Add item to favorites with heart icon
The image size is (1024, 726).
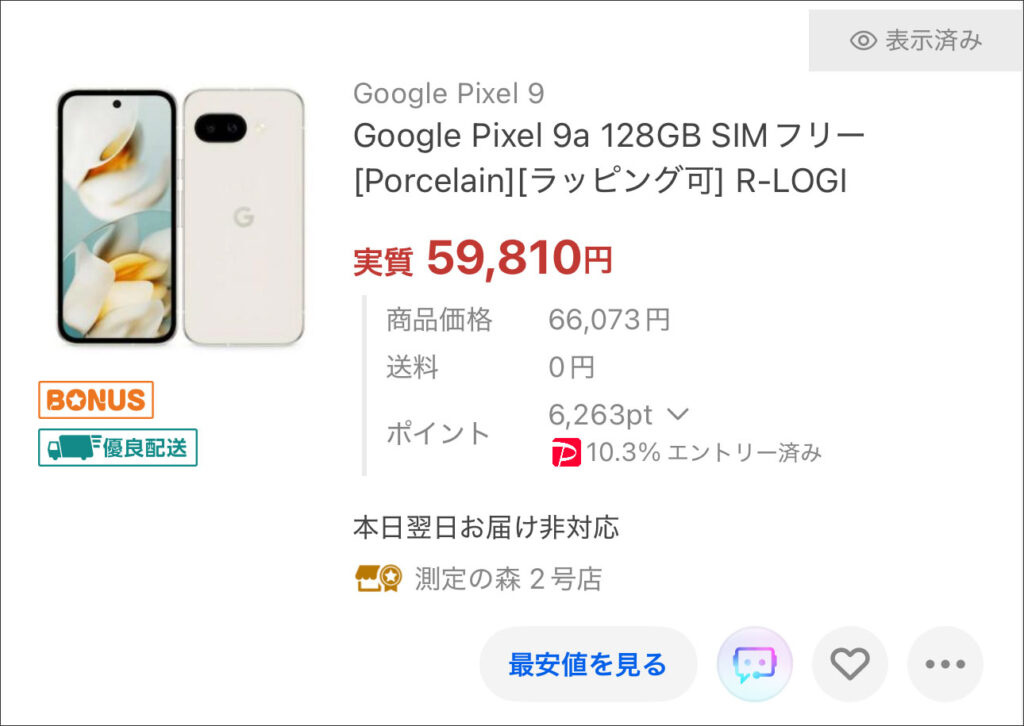pyautogui.click(x=850, y=664)
